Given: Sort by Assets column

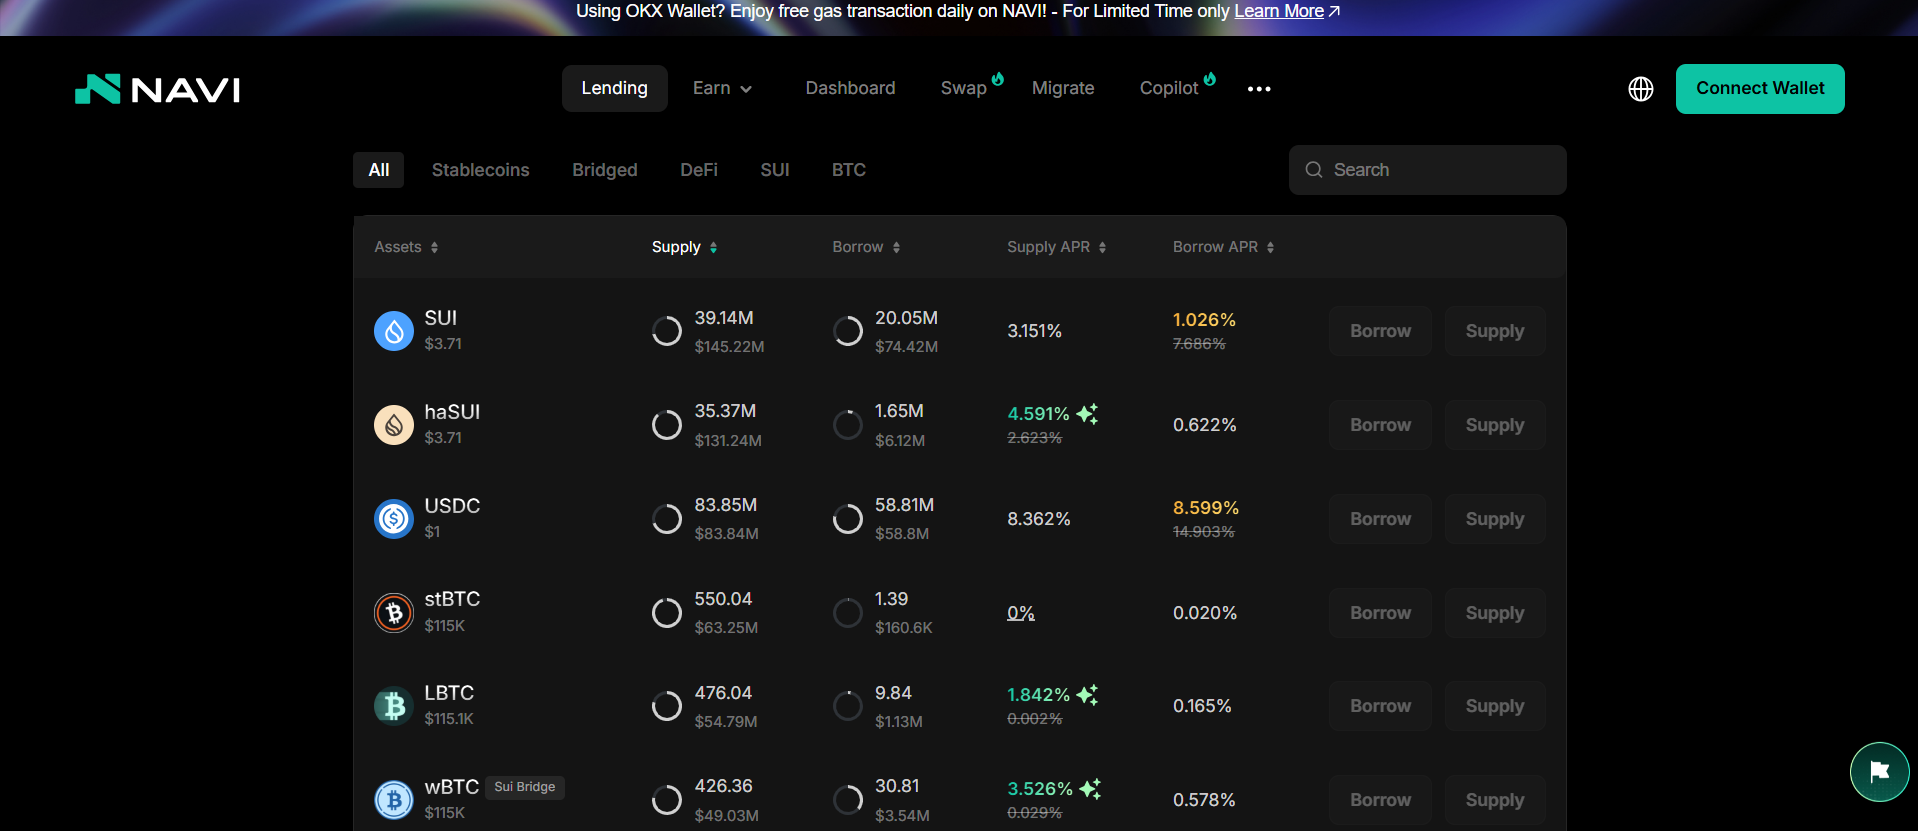Looking at the screenshot, I should [406, 247].
